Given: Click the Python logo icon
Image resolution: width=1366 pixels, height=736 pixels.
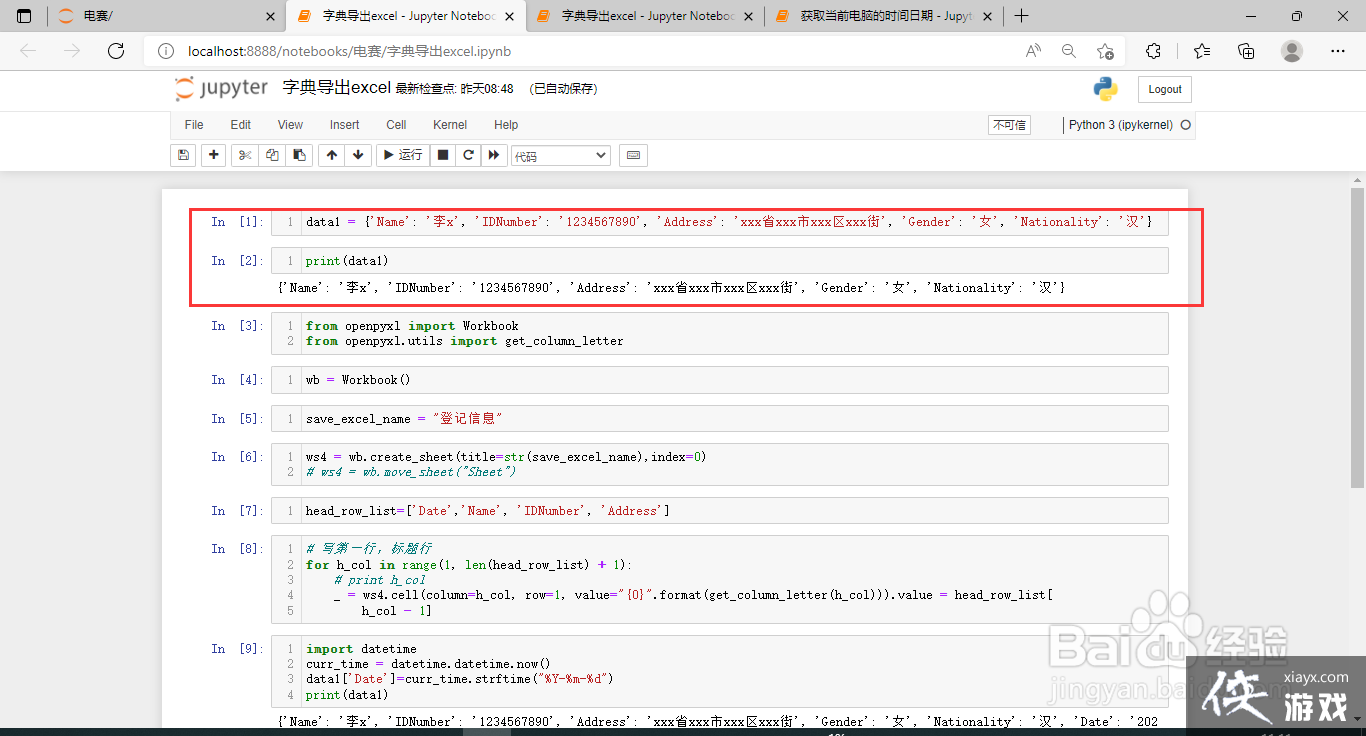Looking at the screenshot, I should 1105,89.
